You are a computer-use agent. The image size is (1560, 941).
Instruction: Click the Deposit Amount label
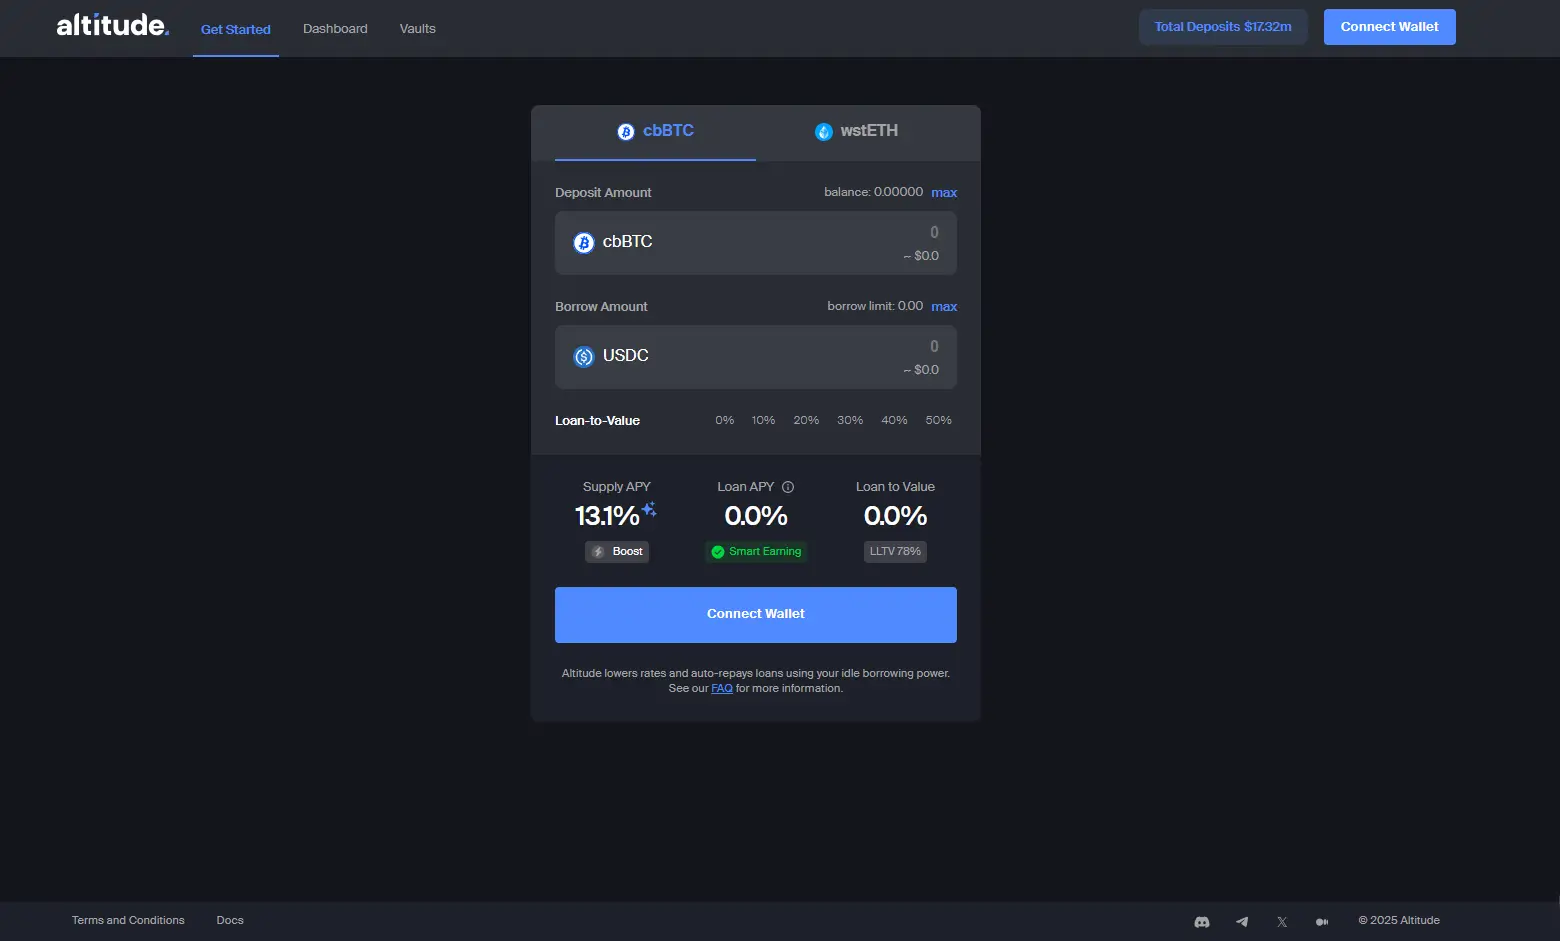click(x=603, y=193)
